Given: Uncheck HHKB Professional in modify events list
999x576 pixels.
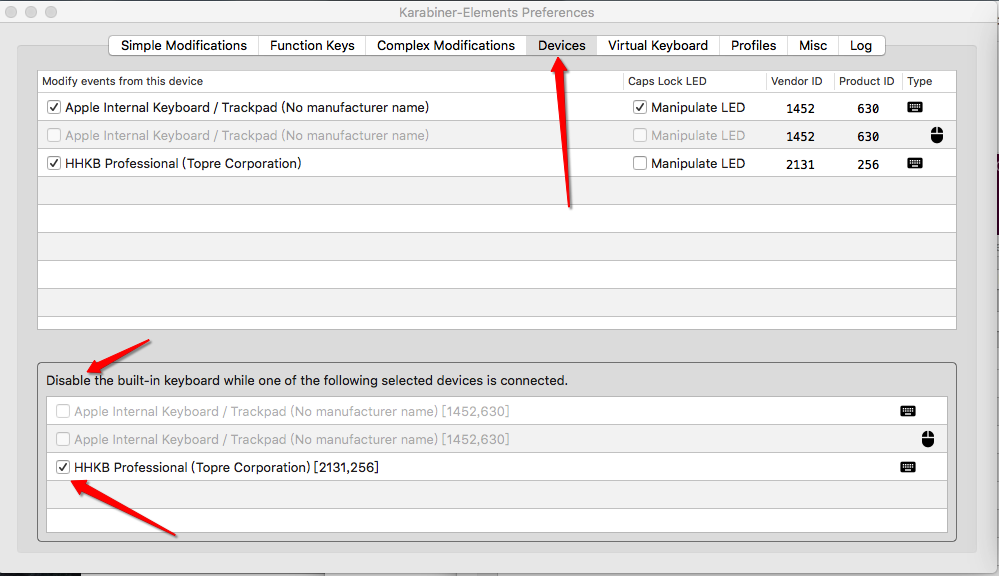Looking at the screenshot, I should pos(54,163).
